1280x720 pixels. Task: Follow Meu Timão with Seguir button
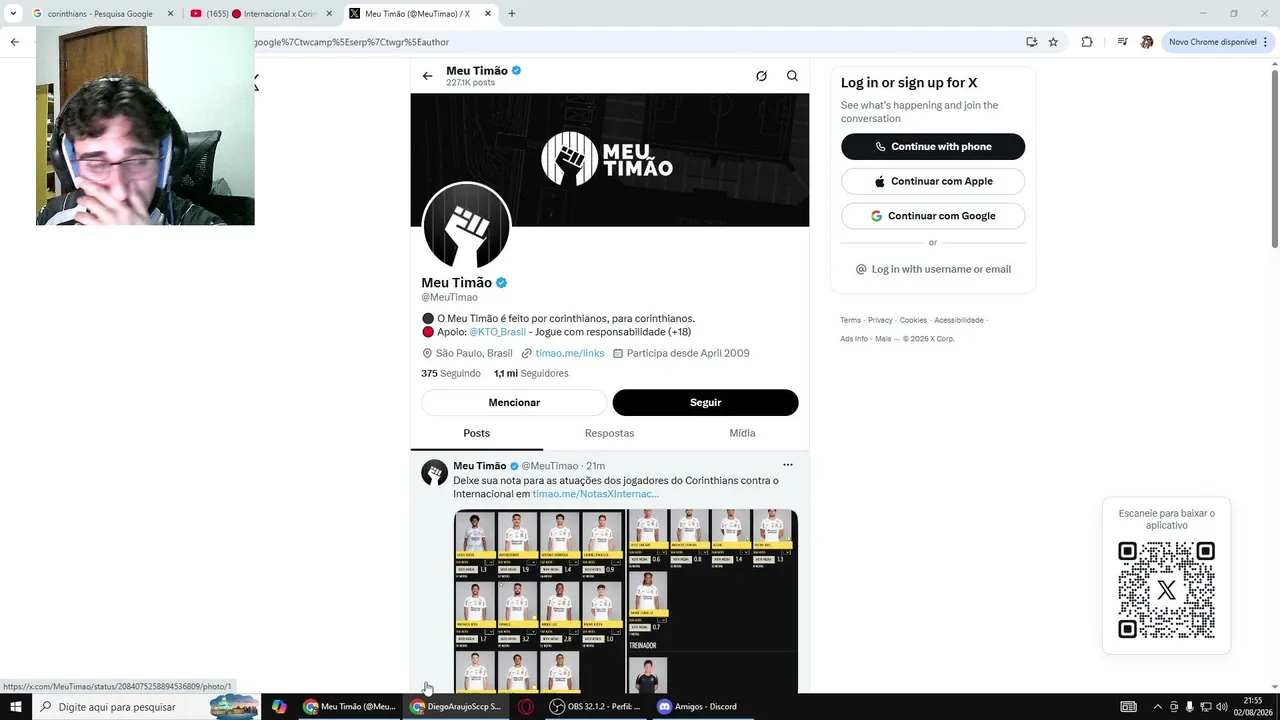(x=705, y=402)
